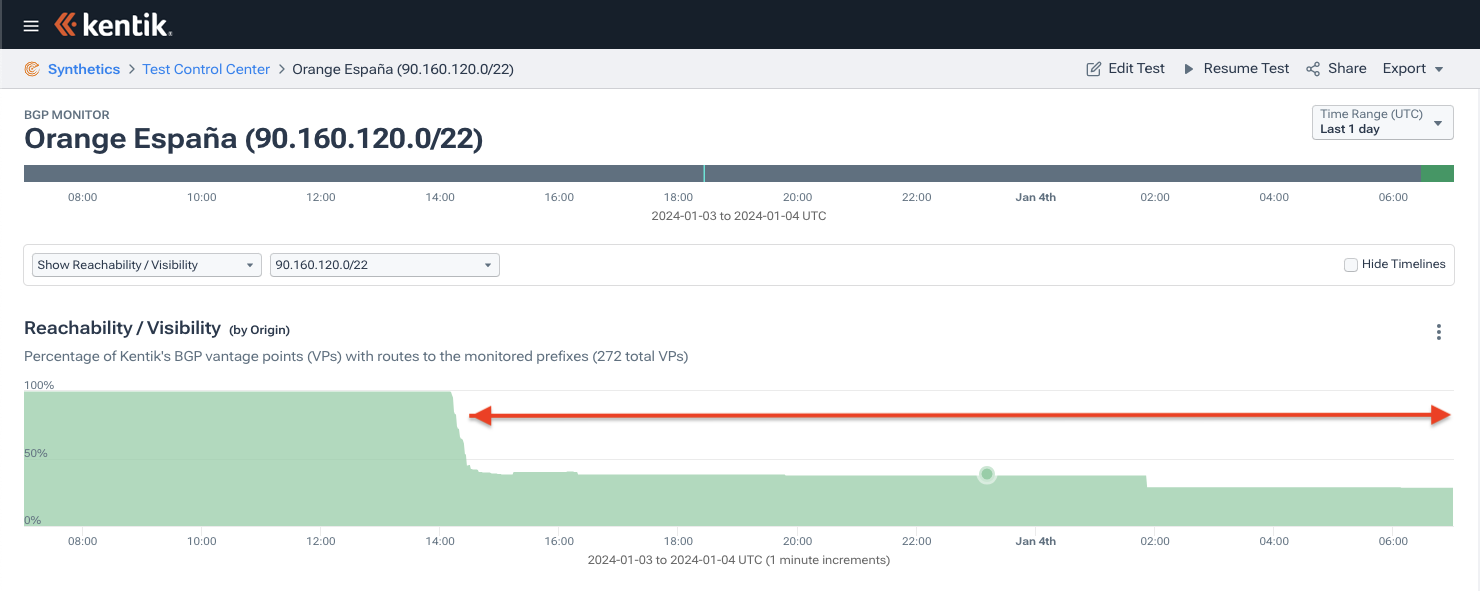Open the 90.160.120.0/22 prefix dropdown

click(385, 265)
